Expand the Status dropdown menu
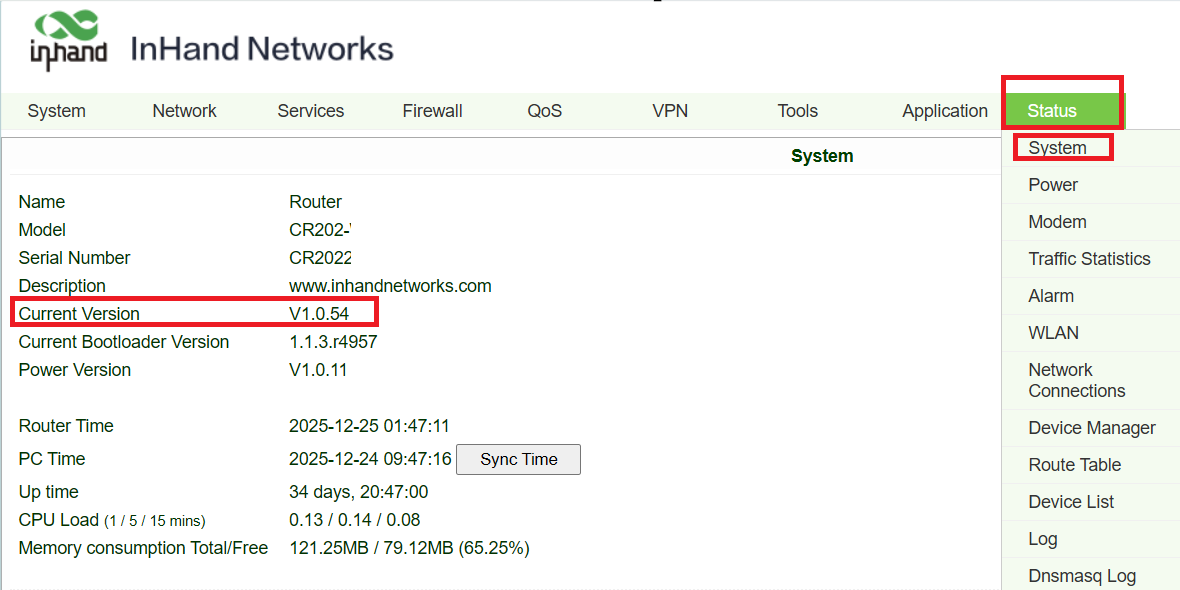 [1052, 111]
